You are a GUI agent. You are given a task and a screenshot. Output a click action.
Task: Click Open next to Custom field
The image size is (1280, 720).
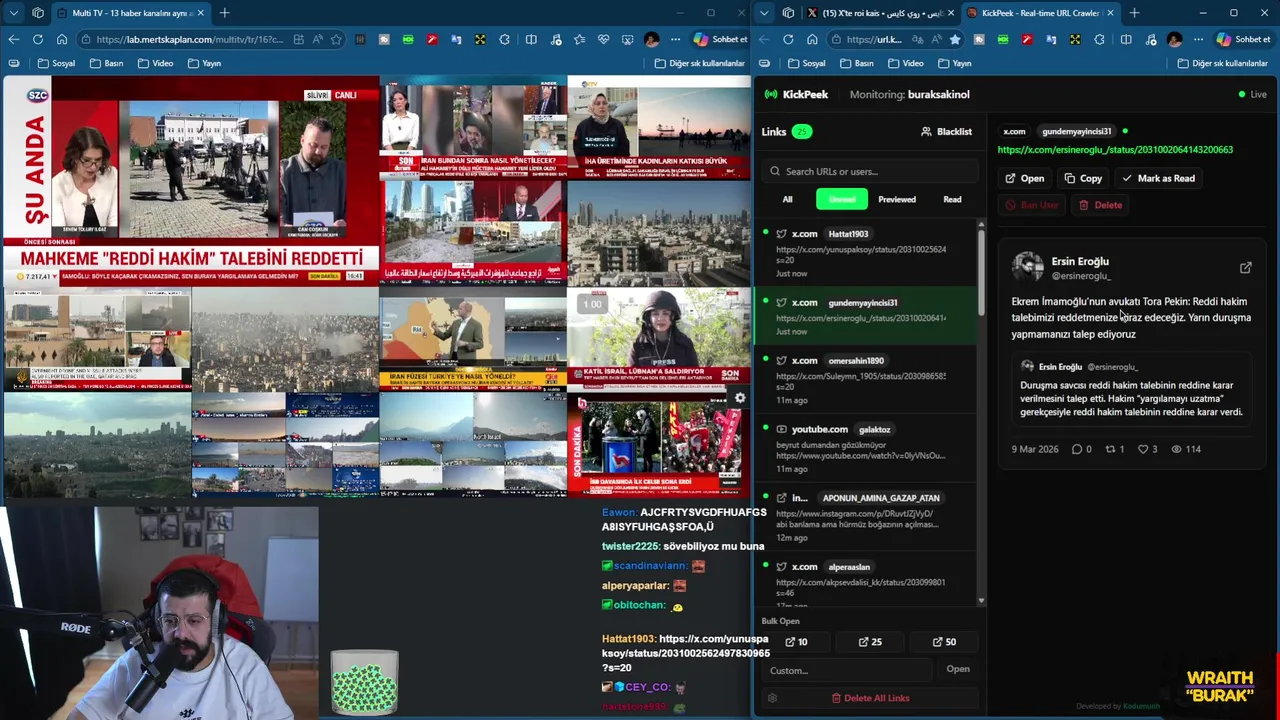pos(958,669)
